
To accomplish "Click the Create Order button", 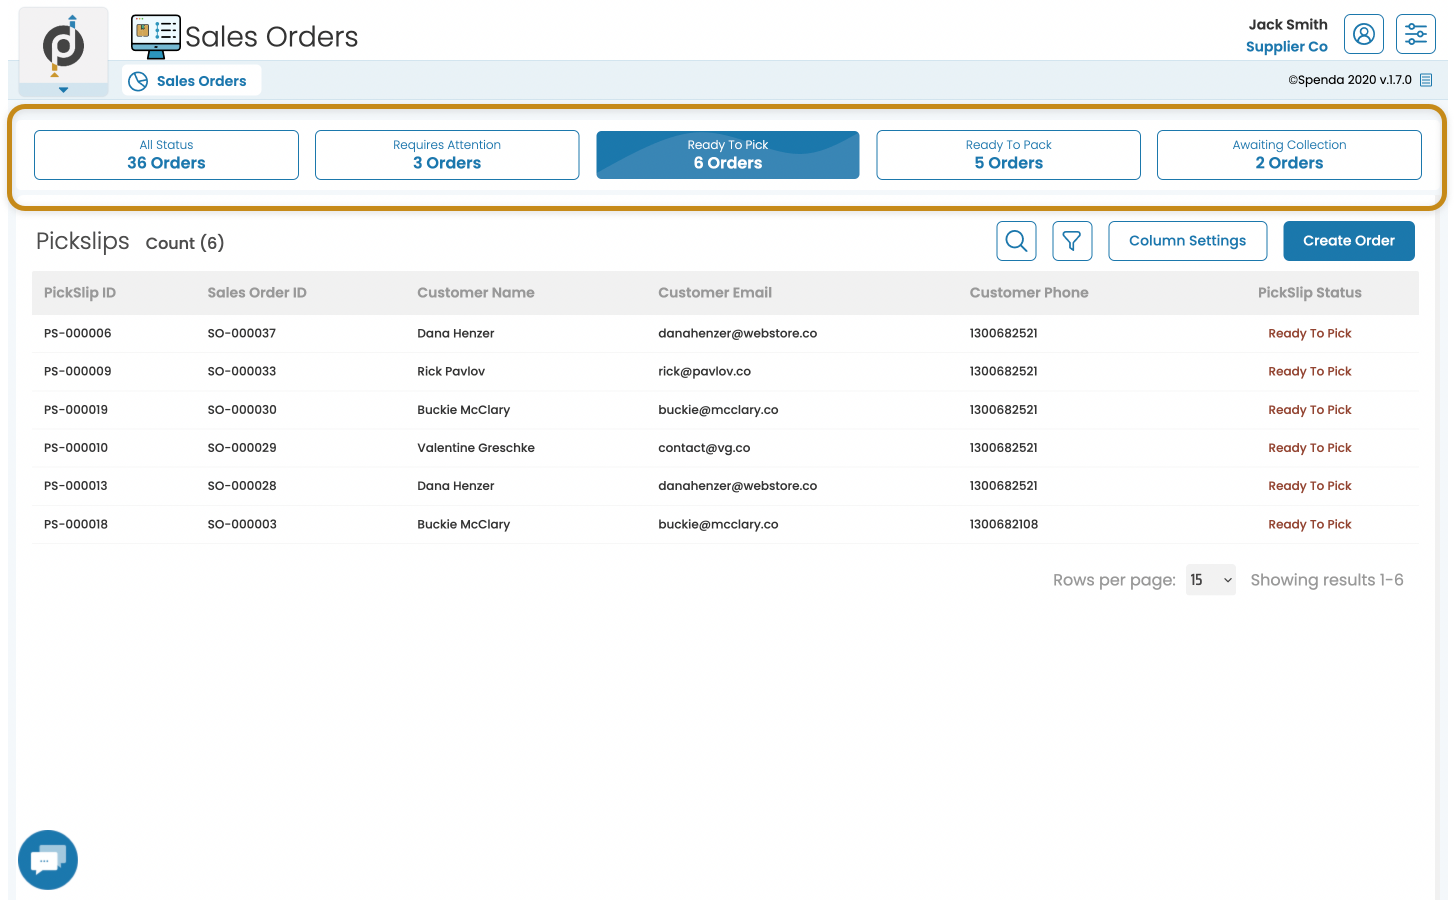I will [x=1348, y=241].
